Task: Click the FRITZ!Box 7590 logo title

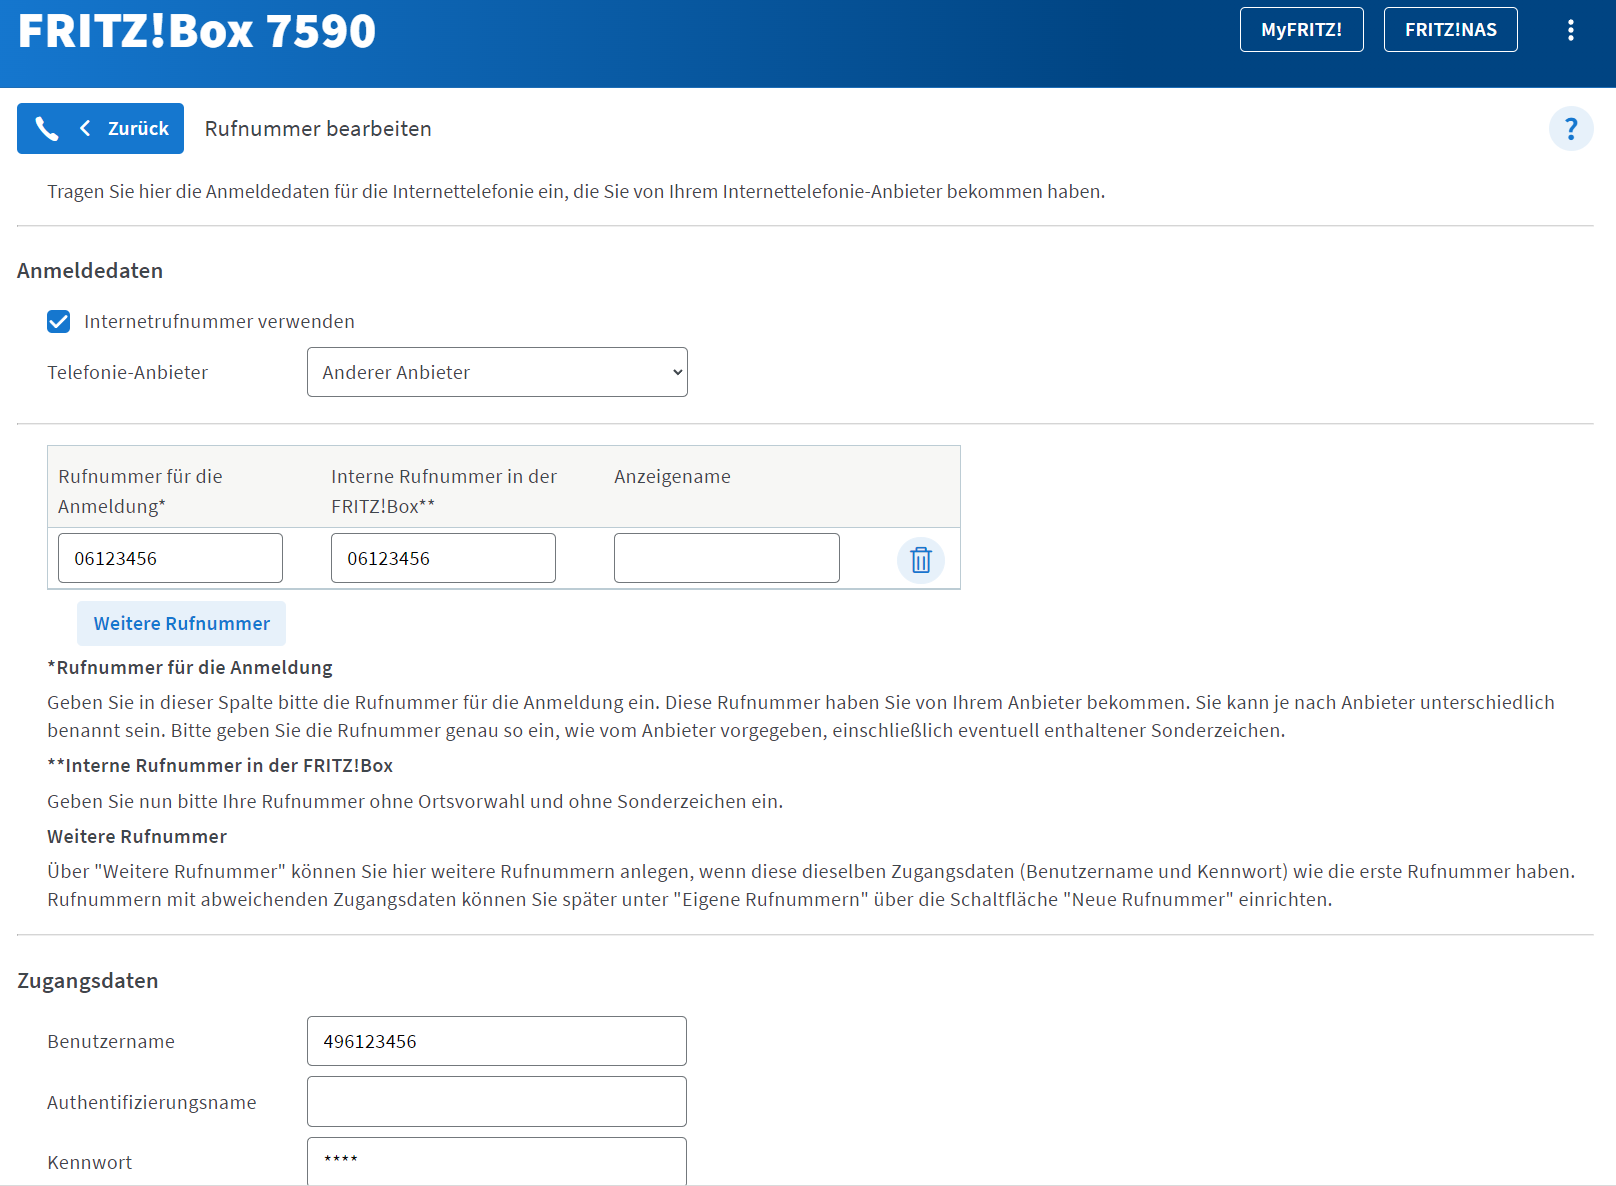Action: coord(197,31)
